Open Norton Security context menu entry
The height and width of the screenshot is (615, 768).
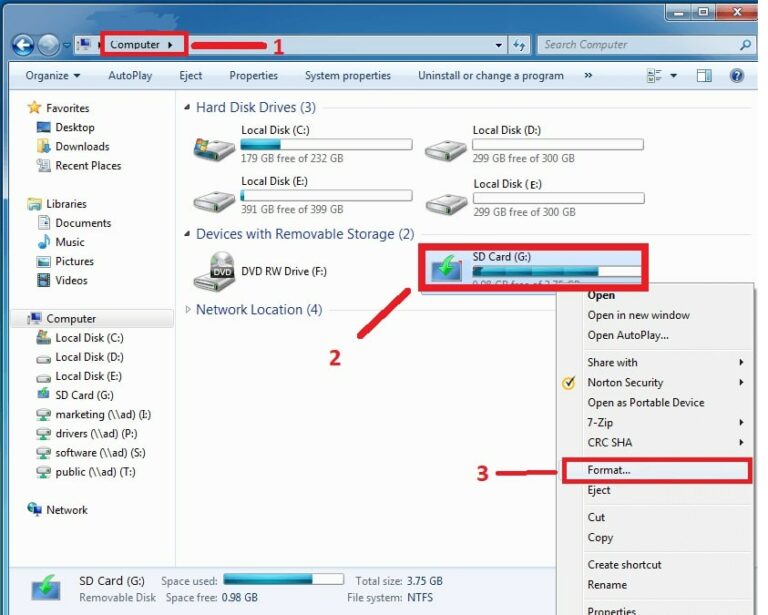(625, 382)
